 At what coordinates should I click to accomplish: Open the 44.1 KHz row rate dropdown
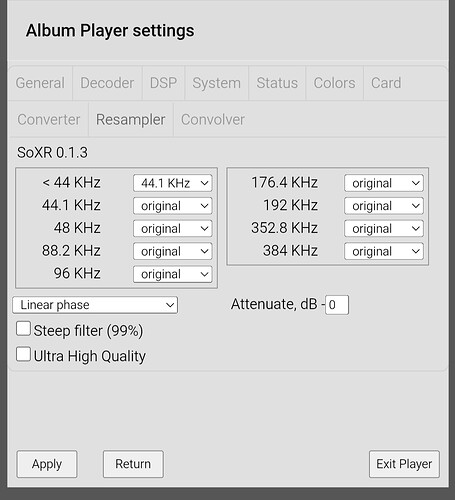point(173,206)
